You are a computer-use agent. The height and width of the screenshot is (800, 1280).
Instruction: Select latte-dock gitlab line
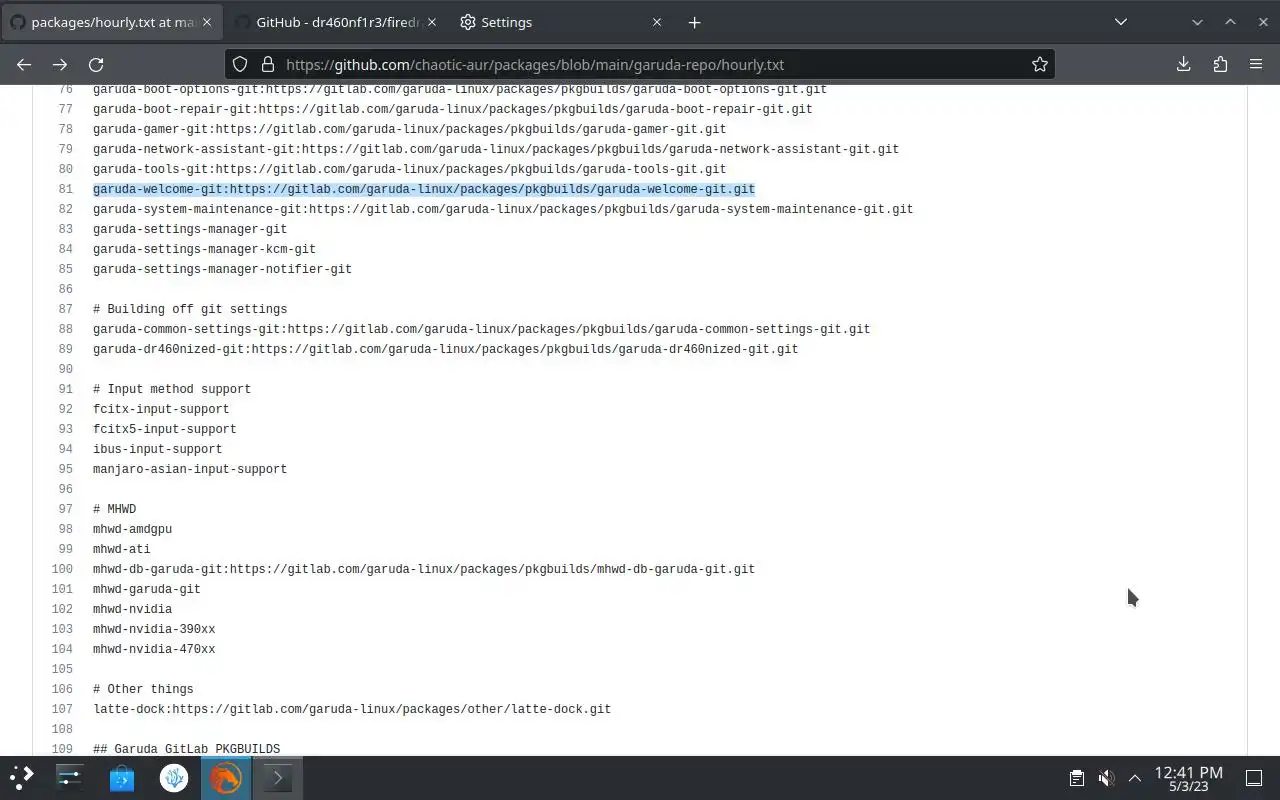click(352, 709)
